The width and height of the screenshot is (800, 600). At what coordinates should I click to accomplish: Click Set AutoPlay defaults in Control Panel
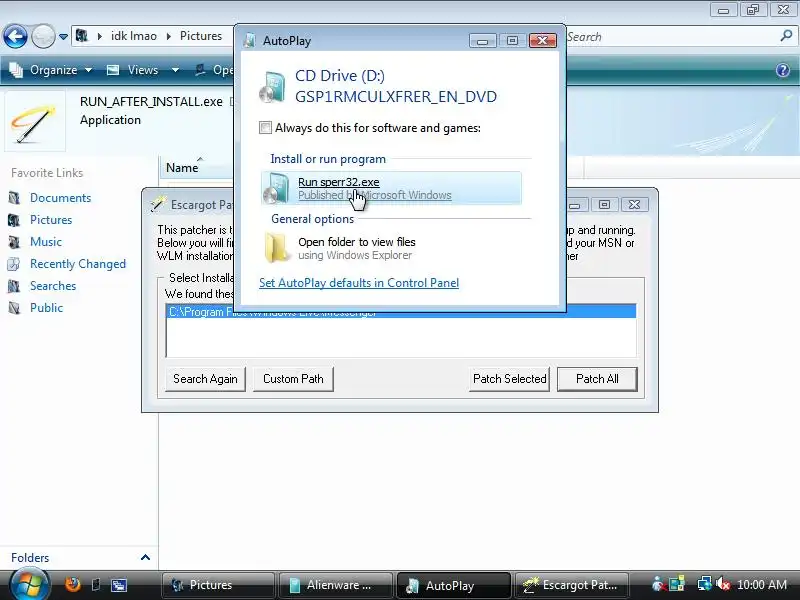(x=359, y=283)
